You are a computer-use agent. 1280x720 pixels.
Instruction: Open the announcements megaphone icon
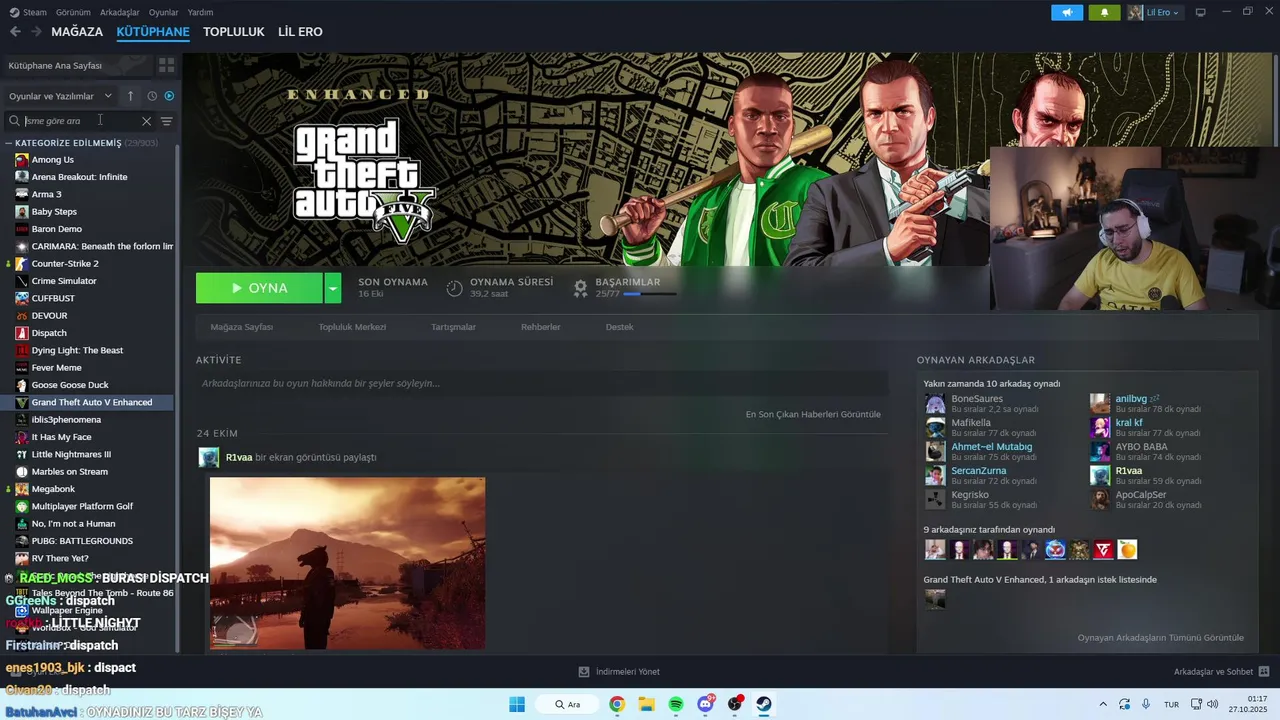click(x=1067, y=12)
